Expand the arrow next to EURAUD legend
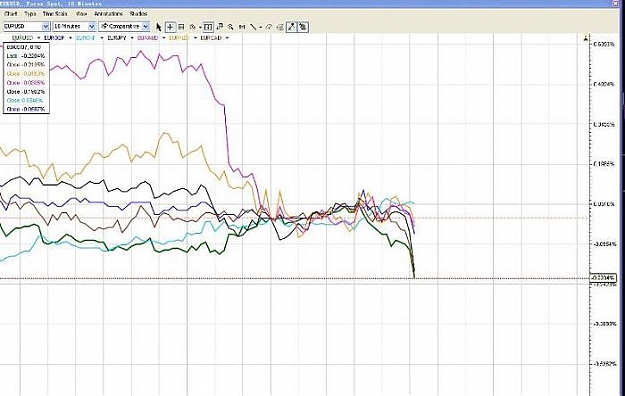 (x=164, y=38)
